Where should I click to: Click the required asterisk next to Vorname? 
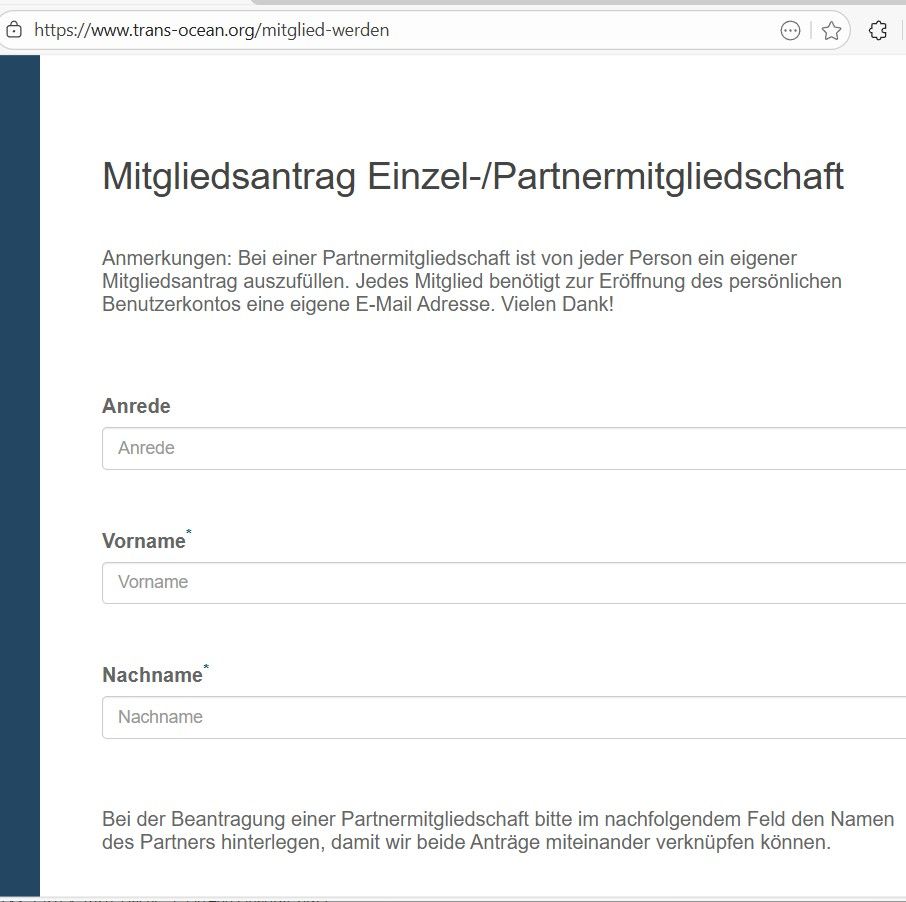[x=189, y=533]
